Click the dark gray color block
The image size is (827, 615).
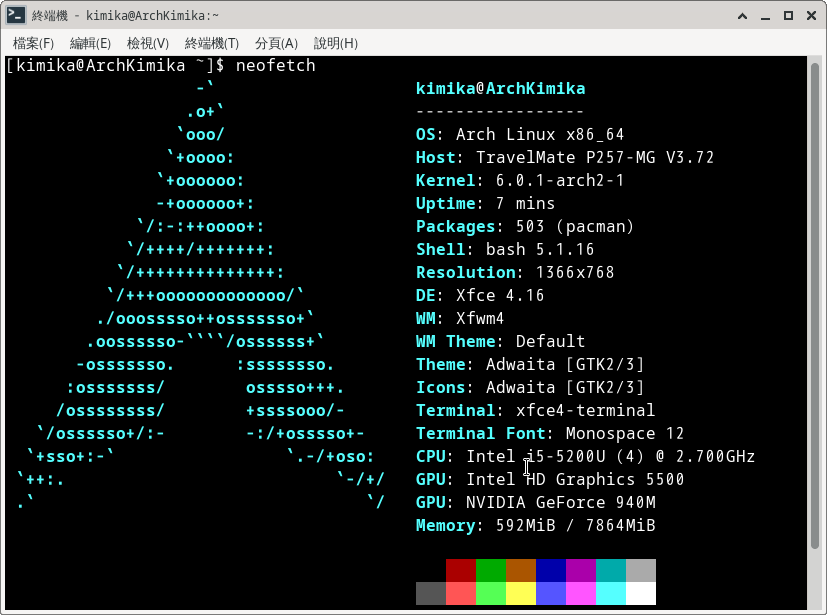(431, 593)
